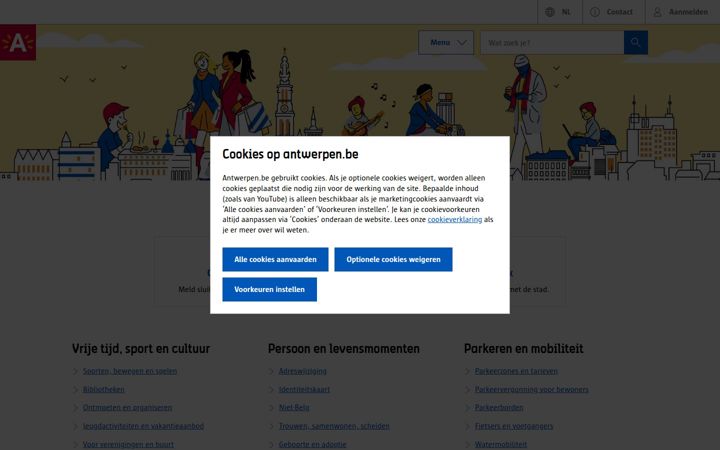This screenshot has width=720, height=450.
Task: Open 'Parkeerzones en tarieven' link
Action: (516, 371)
